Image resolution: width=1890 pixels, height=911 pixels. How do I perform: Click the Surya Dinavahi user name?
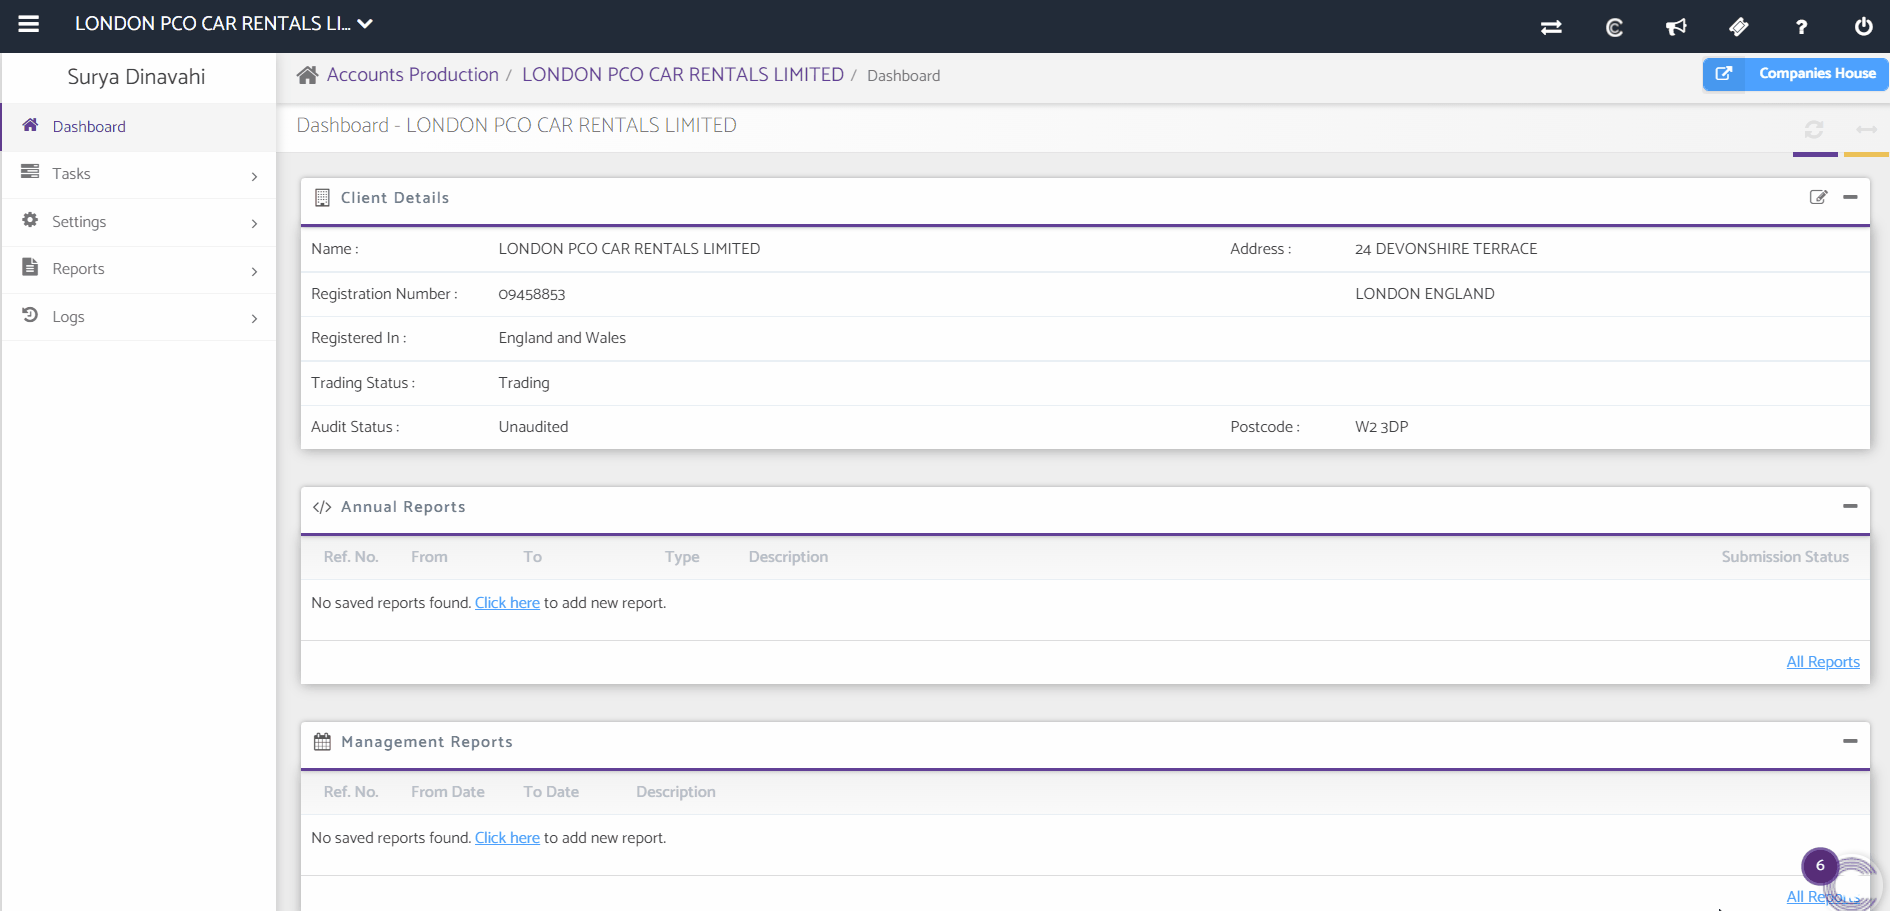coord(136,77)
